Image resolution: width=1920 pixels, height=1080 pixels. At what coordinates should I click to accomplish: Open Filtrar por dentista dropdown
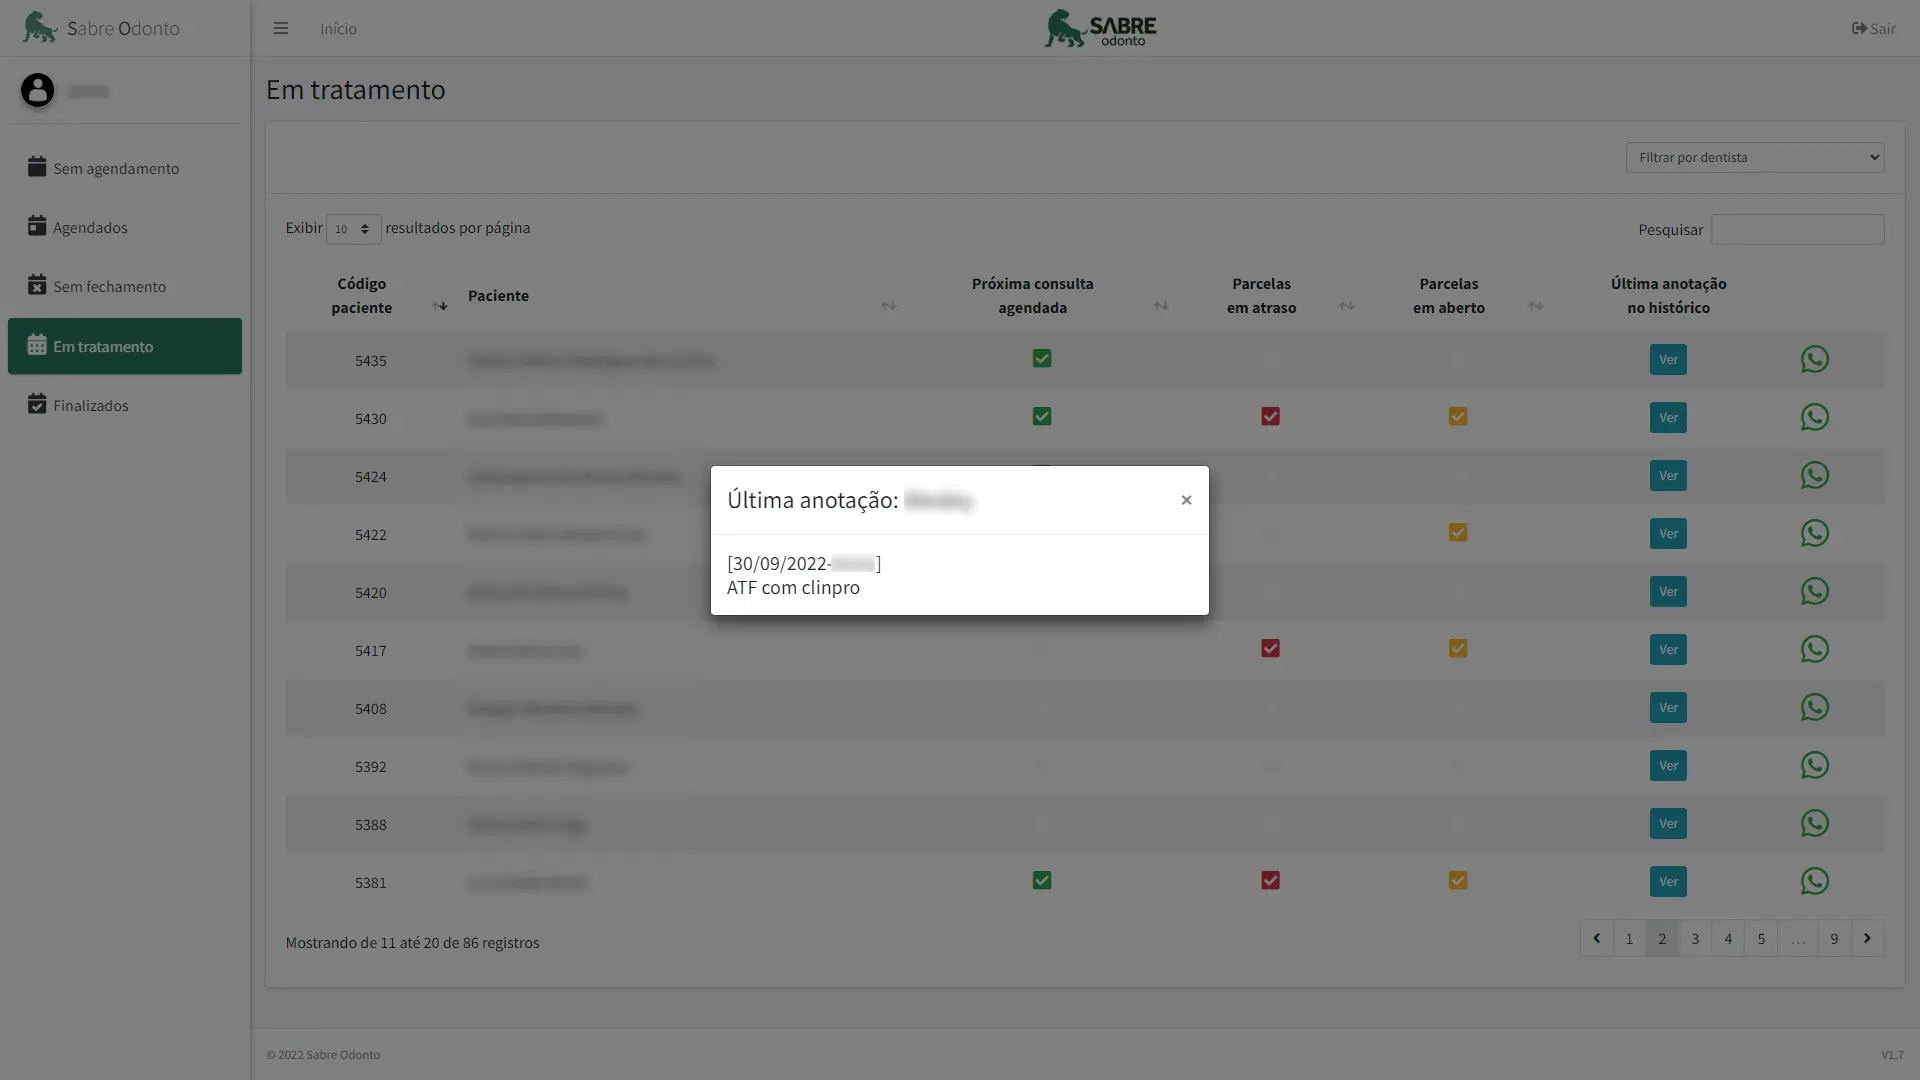coord(1754,157)
